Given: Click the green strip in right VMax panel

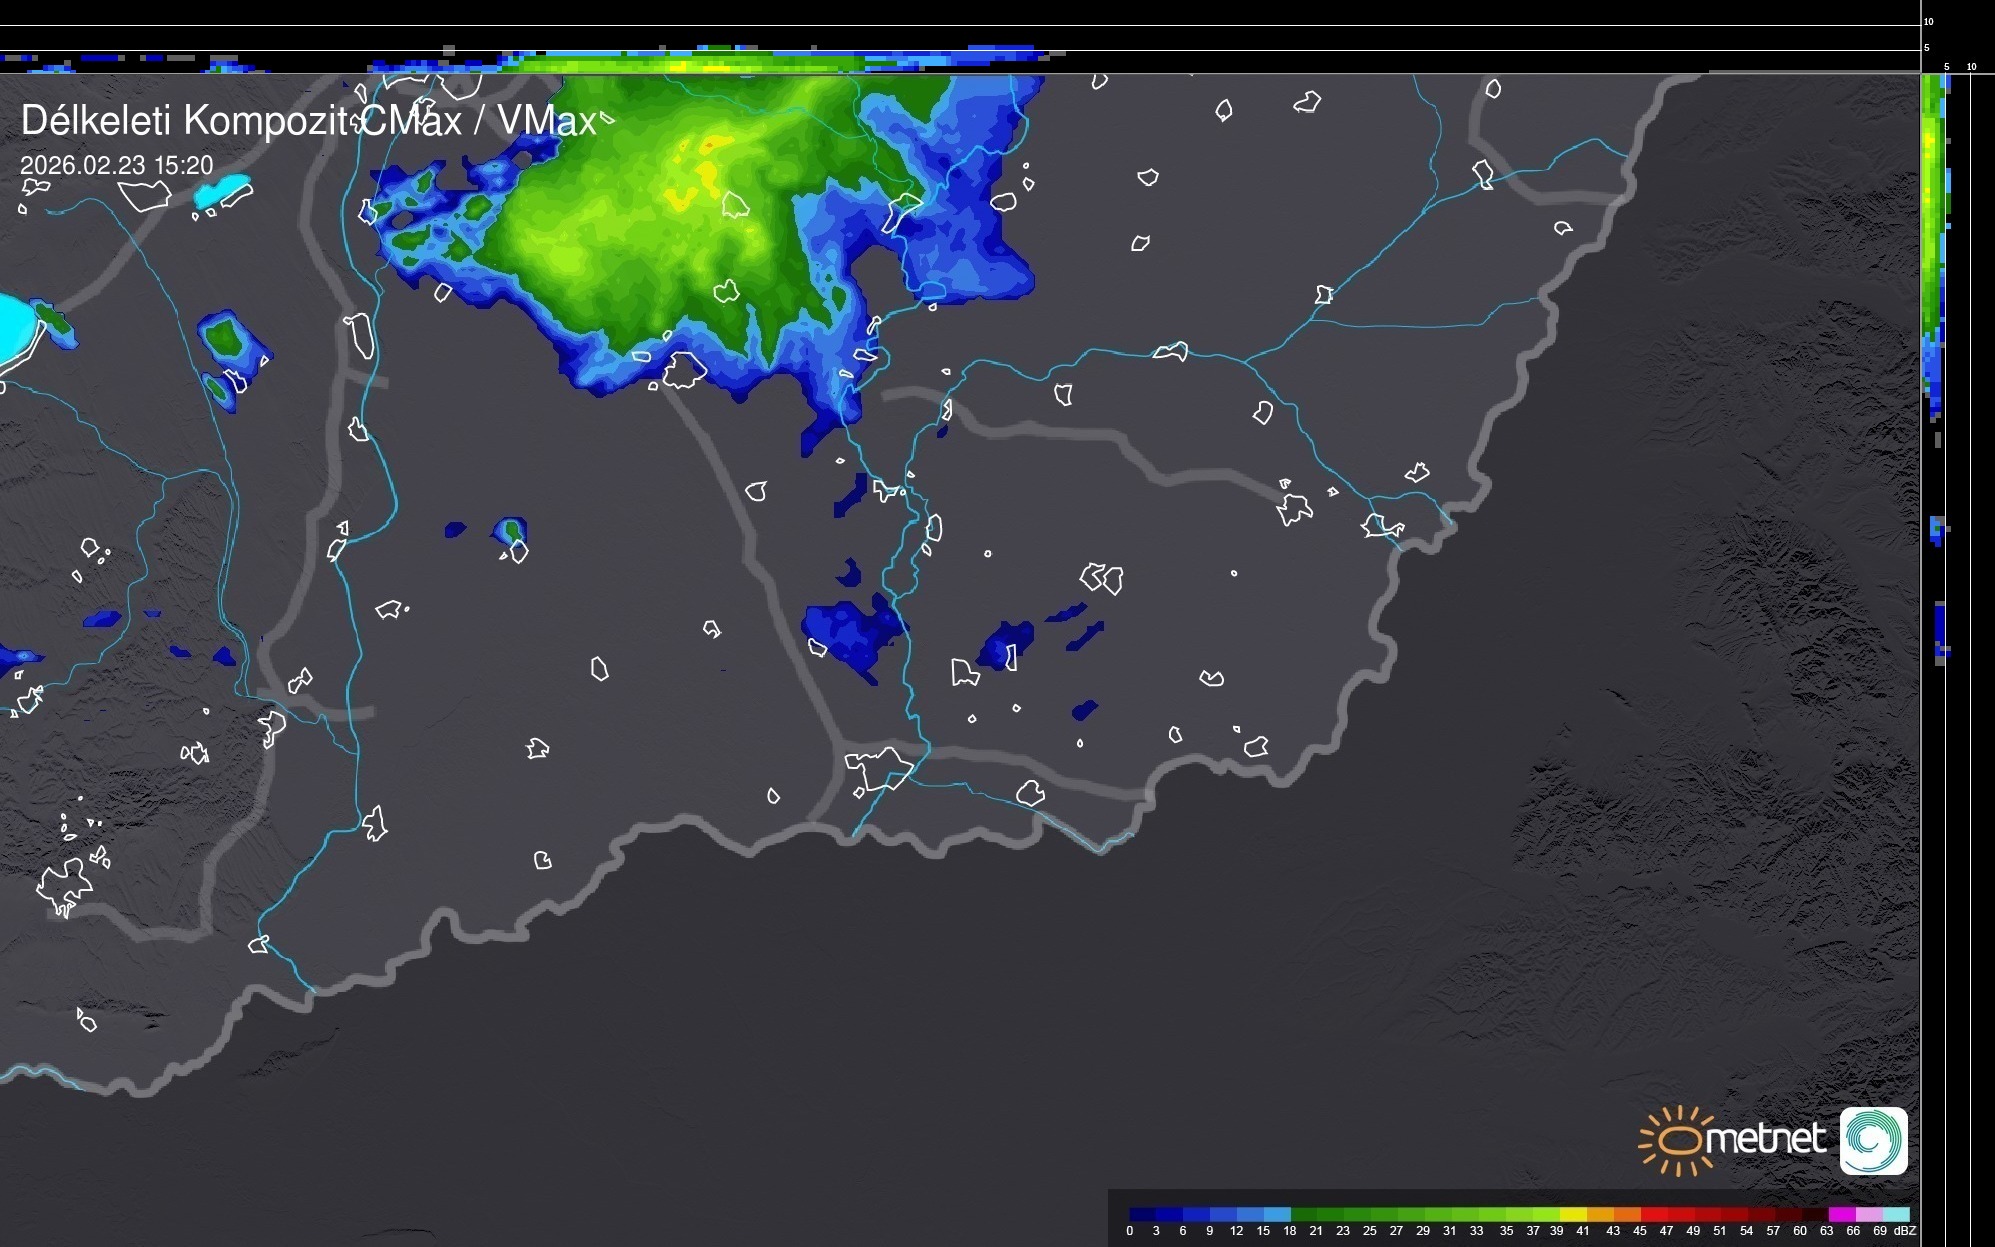Looking at the screenshot, I should [x=1932, y=210].
